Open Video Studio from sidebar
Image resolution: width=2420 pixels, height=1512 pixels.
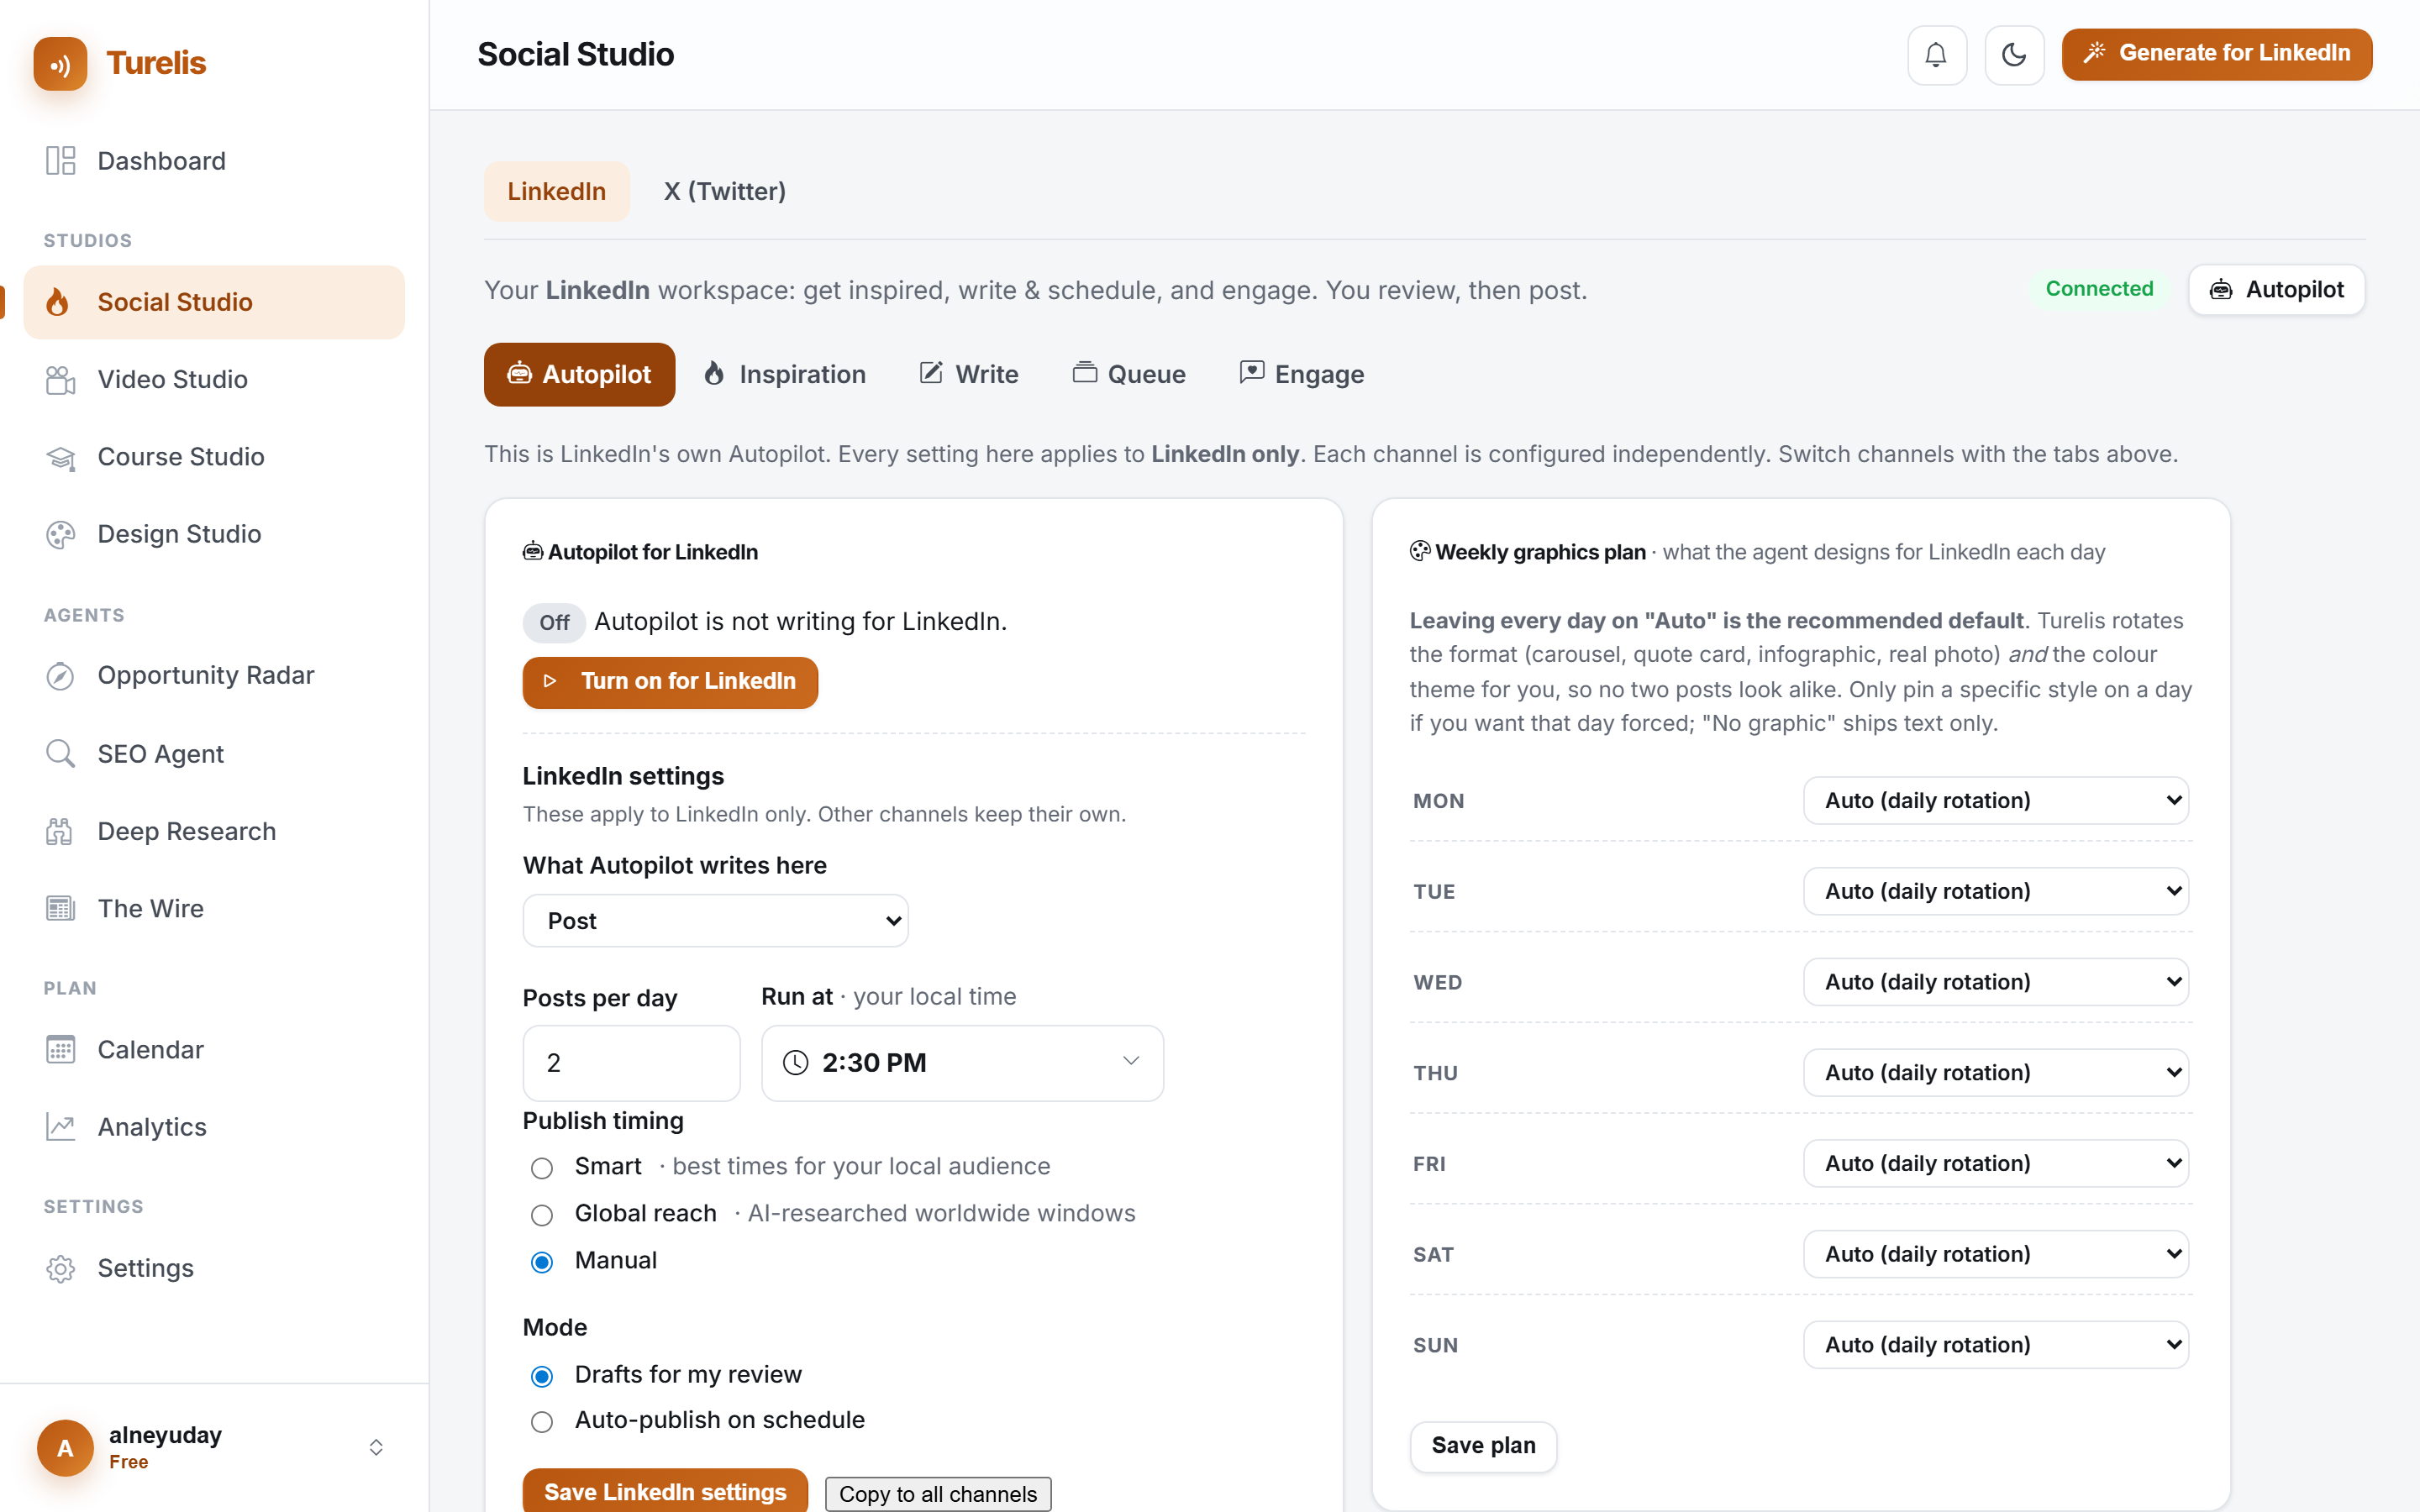[214, 380]
